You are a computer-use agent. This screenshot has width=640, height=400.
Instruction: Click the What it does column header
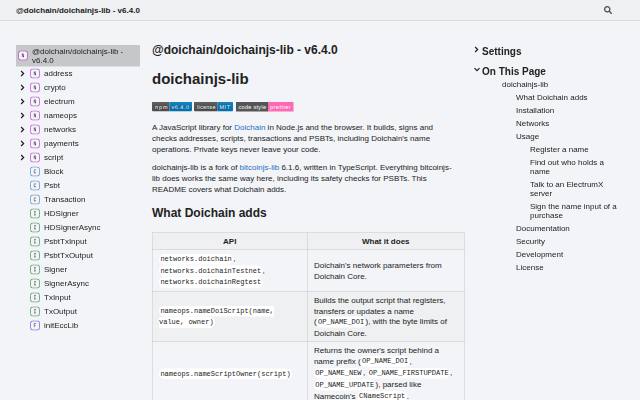click(x=386, y=241)
